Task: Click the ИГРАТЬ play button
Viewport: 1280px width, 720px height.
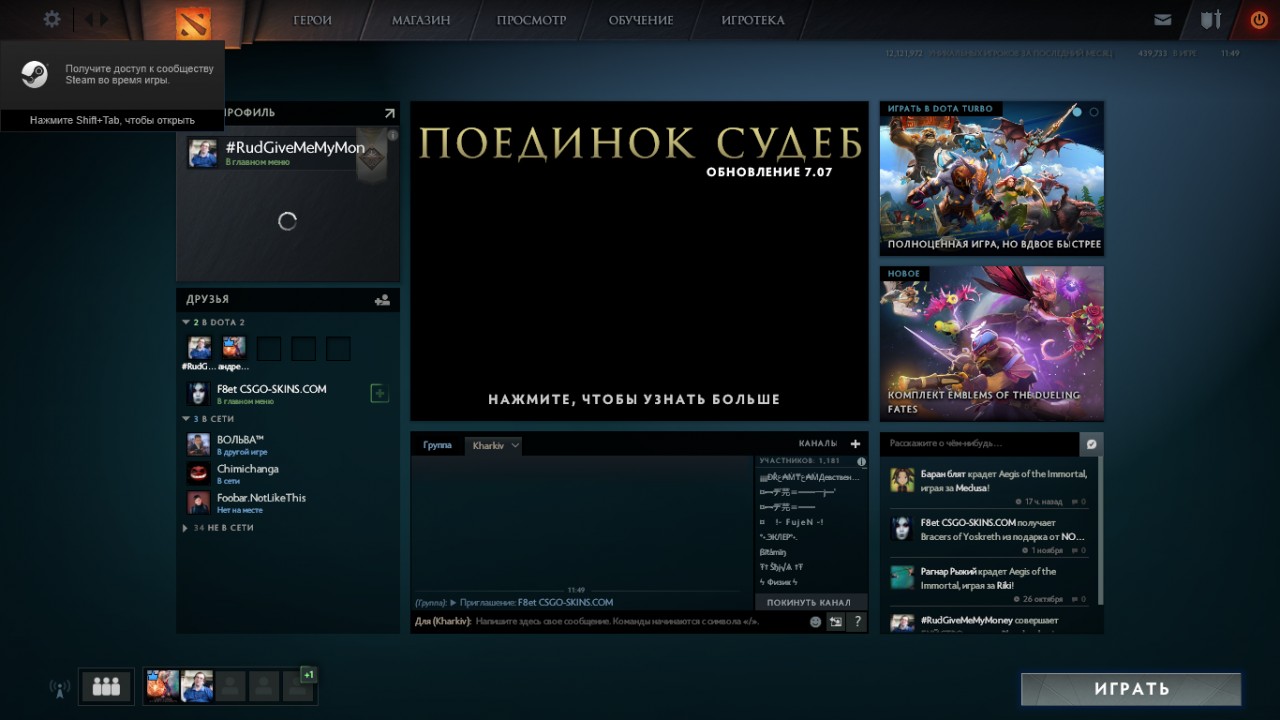Action: 1131,689
